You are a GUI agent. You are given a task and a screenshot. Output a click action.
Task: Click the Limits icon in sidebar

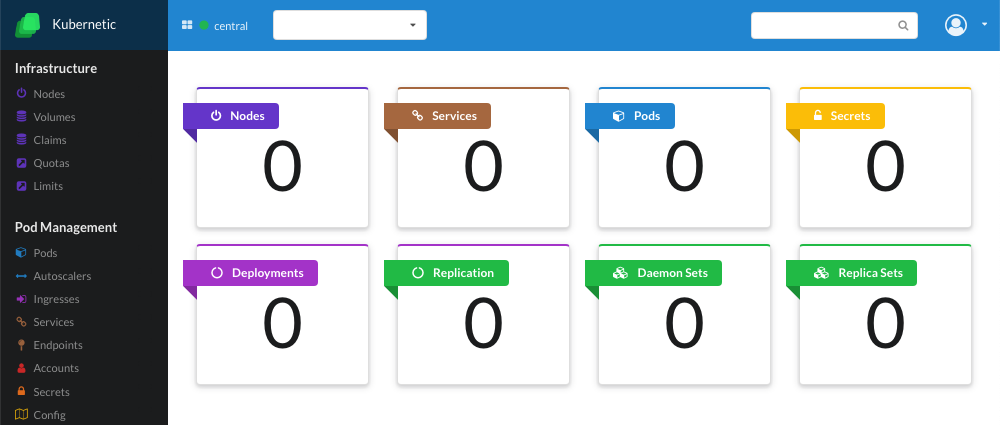(x=22, y=186)
